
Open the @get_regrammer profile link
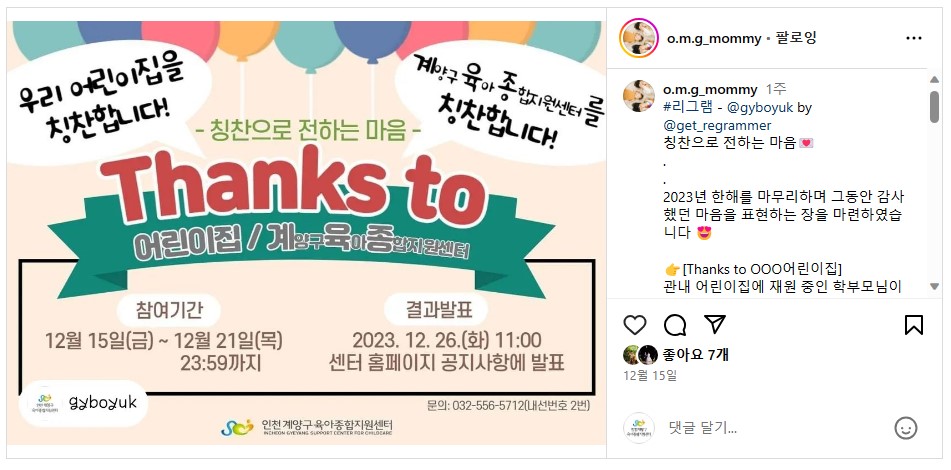coord(717,126)
